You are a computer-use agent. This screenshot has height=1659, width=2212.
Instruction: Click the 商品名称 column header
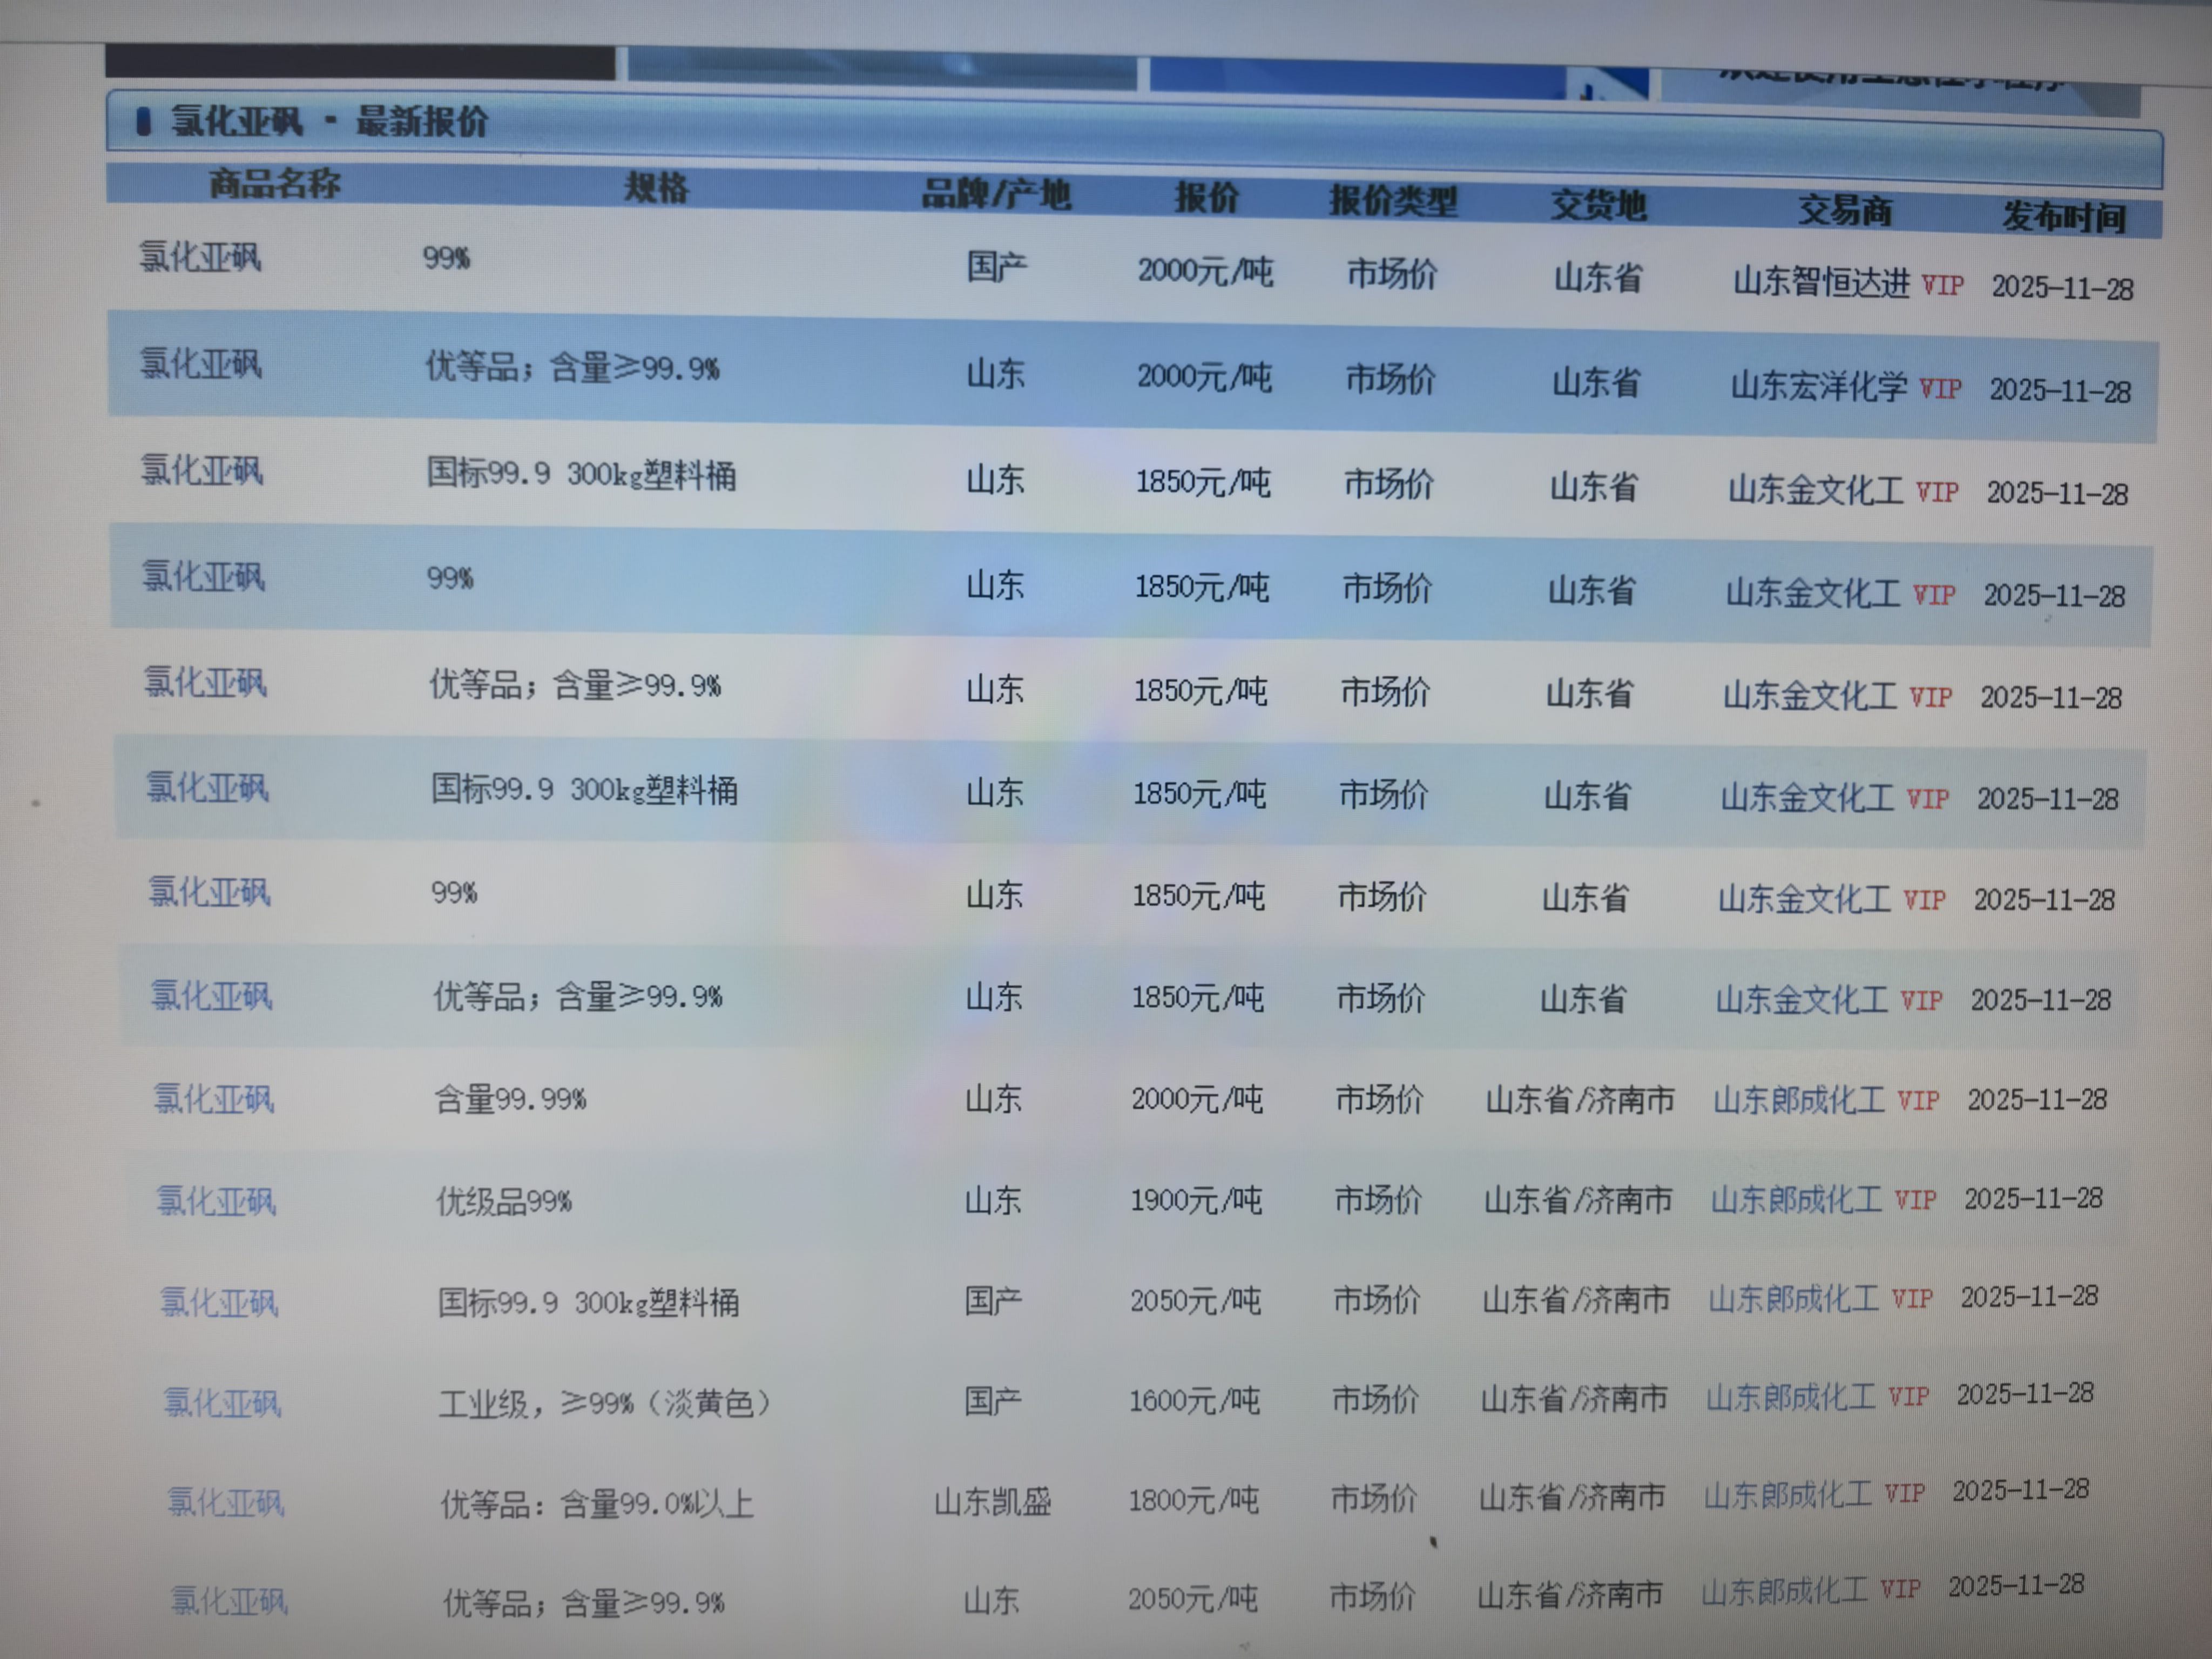point(274,183)
